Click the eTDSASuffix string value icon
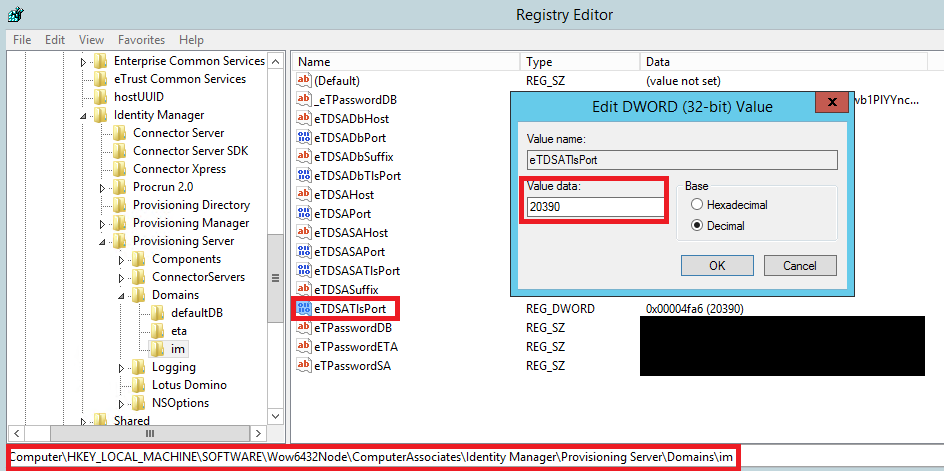Screen dimensions: 944x471 click(x=304, y=290)
